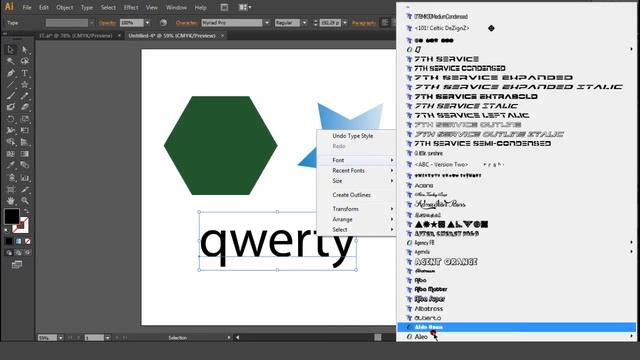Choose the Lasso tool
Viewport: 640px width, 360px height.
(24, 61)
